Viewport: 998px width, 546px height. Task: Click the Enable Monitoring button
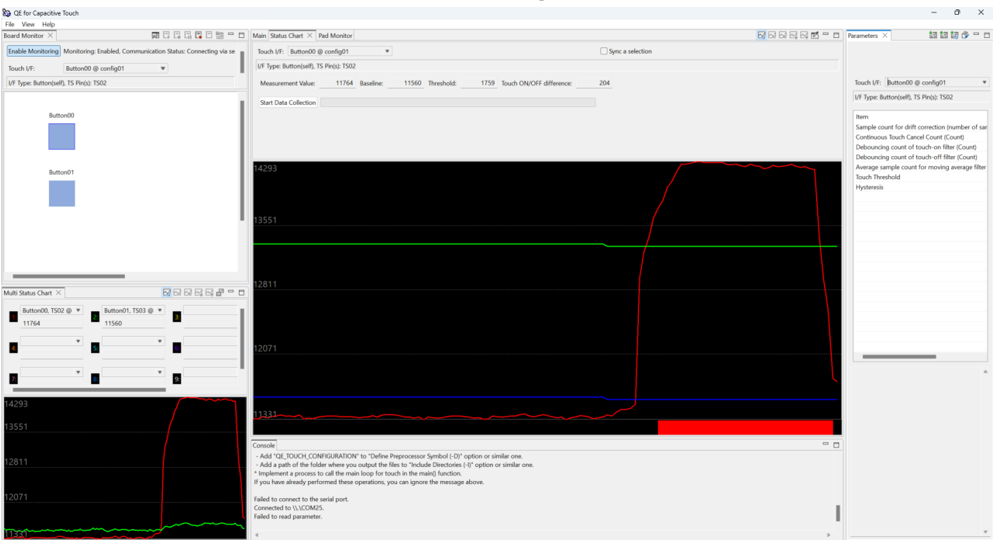33,51
